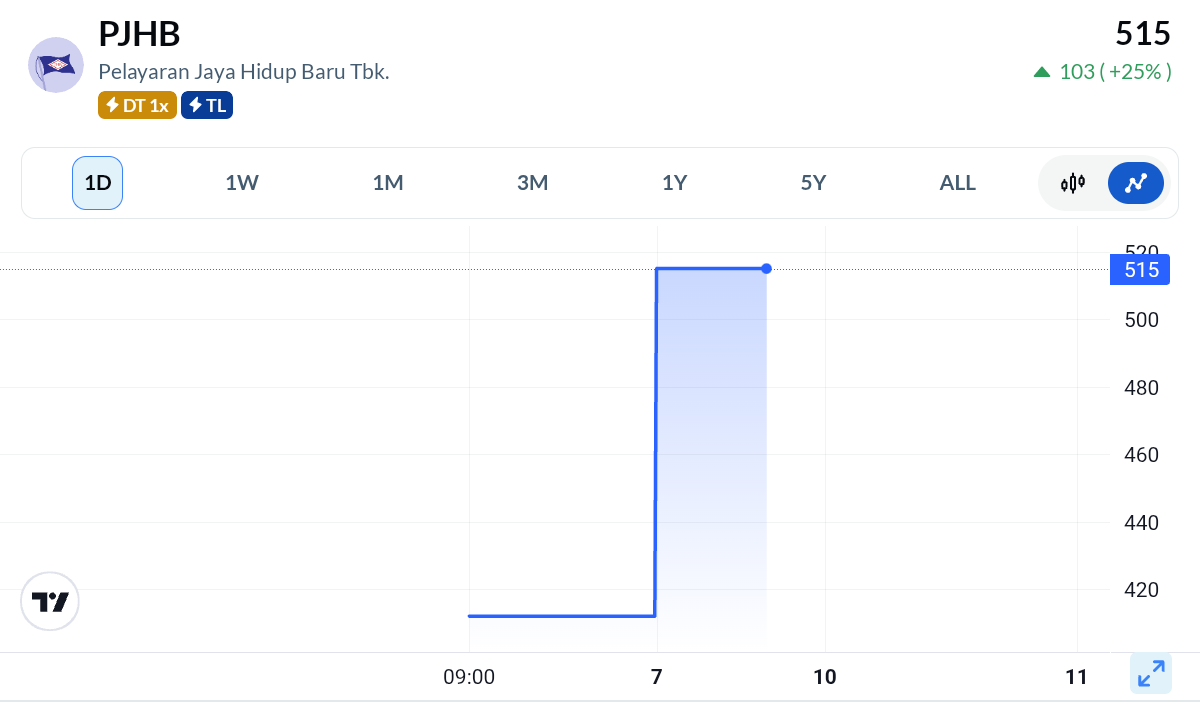
Task: Click the blue 515 price axis label
Action: pyautogui.click(x=1140, y=270)
